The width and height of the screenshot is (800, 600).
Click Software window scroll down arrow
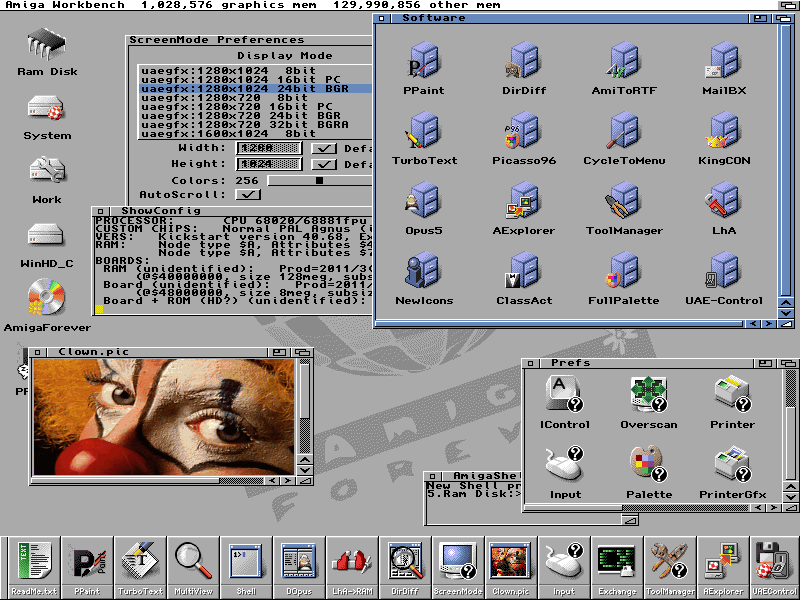(786, 313)
